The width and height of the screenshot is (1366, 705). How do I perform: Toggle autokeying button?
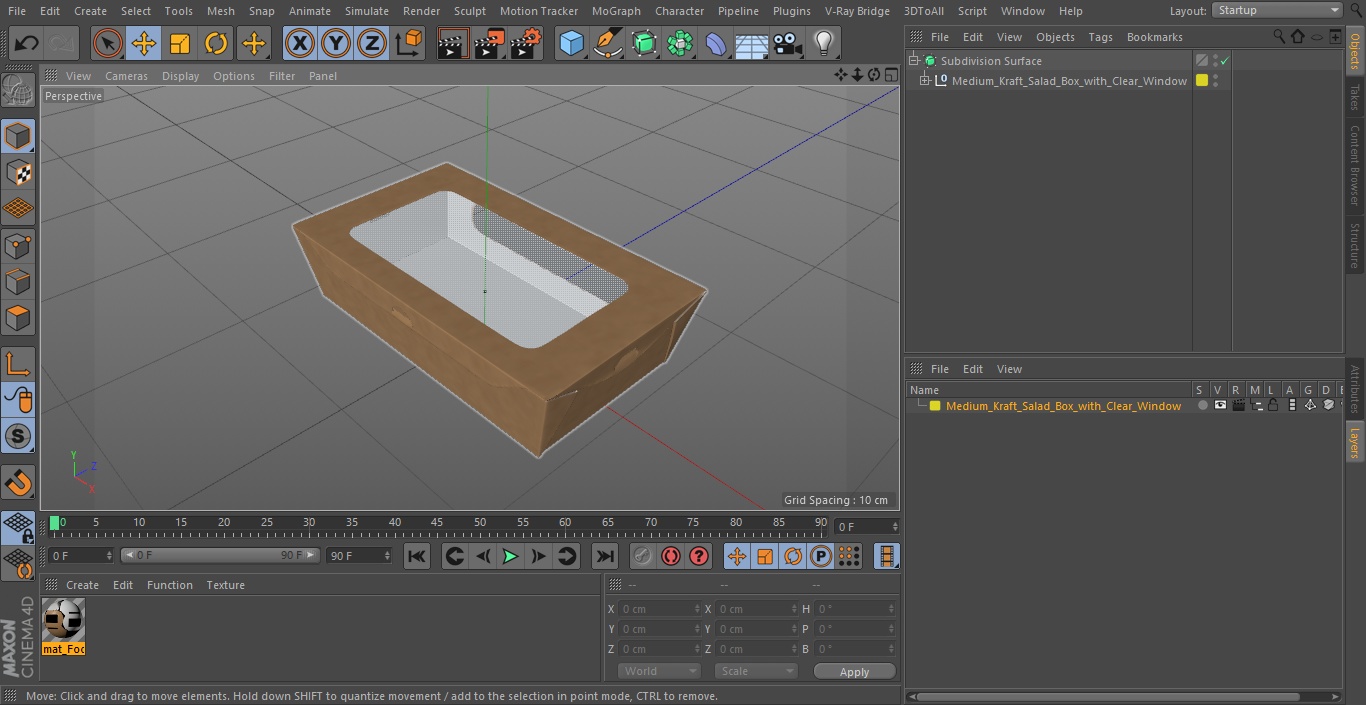(x=671, y=556)
